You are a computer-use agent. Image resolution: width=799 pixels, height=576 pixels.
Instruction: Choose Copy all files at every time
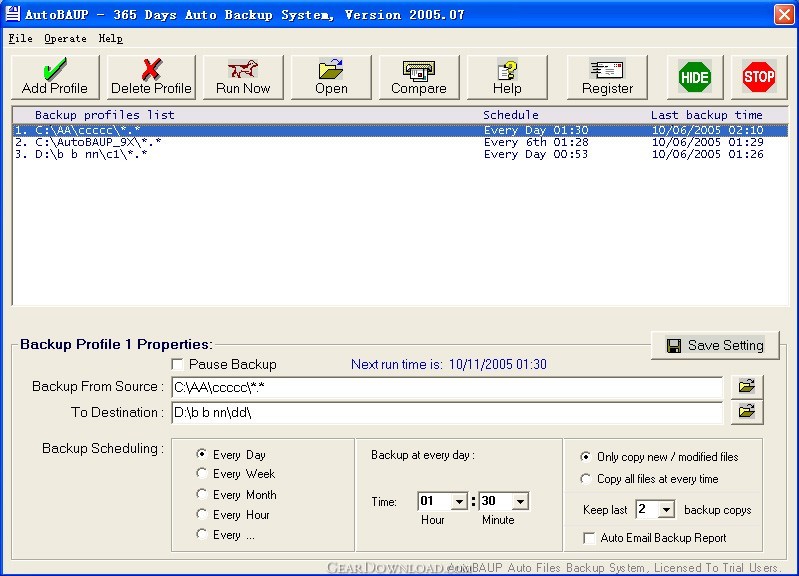click(x=585, y=479)
